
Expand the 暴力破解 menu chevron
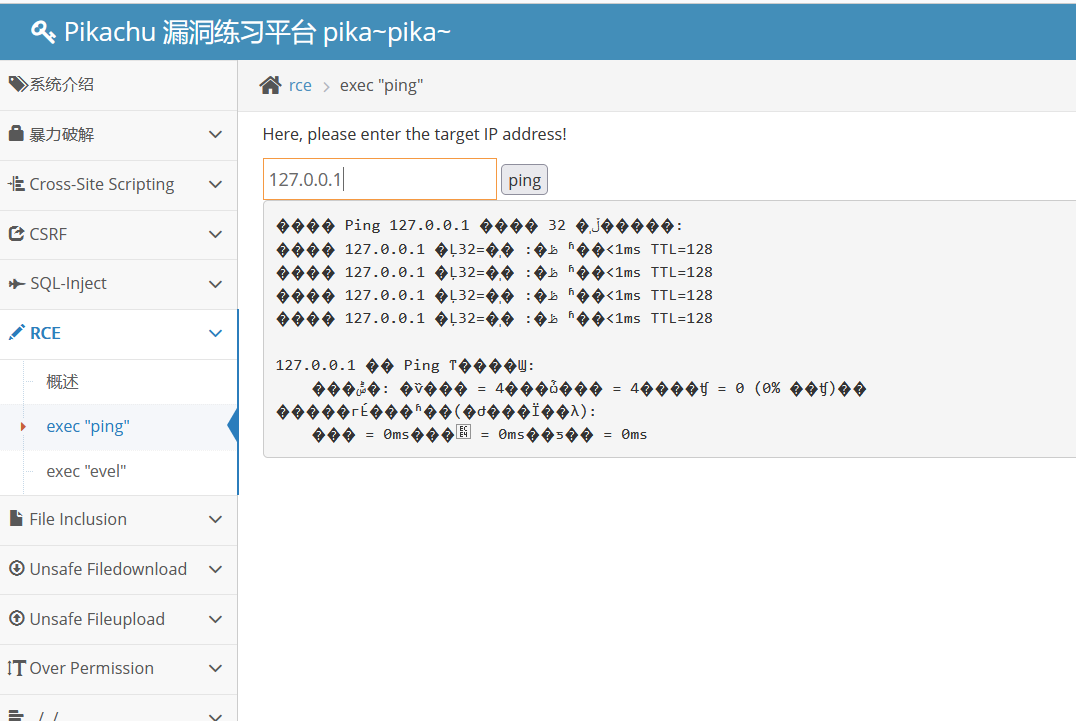tap(215, 134)
